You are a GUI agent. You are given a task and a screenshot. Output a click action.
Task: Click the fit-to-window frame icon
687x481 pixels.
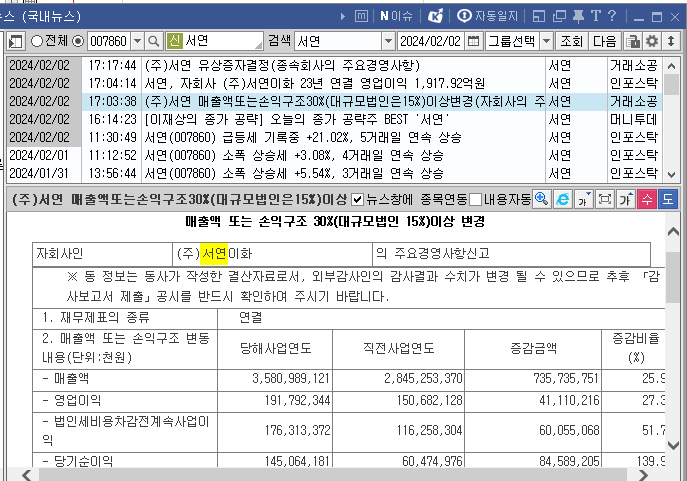[605, 199]
